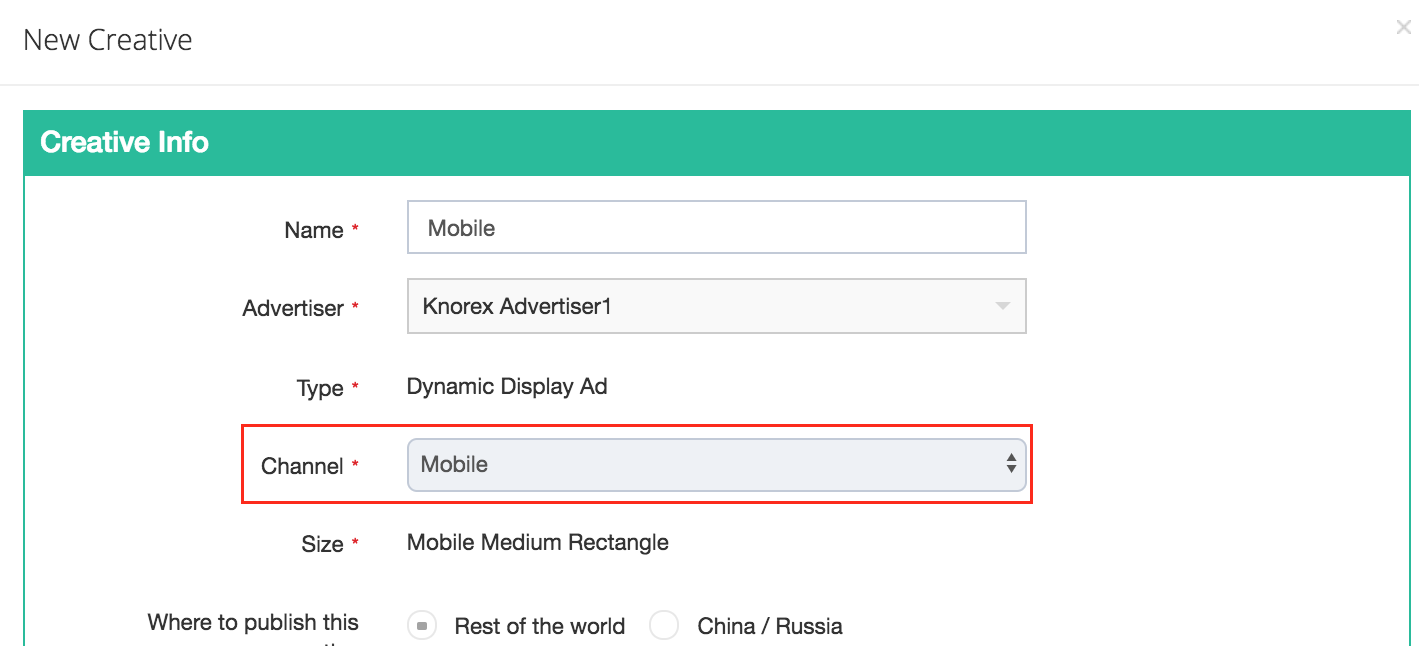Viewport: 1419px width, 646px height.
Task: Select the China / Russia radio button
Action: click(664, 626)
